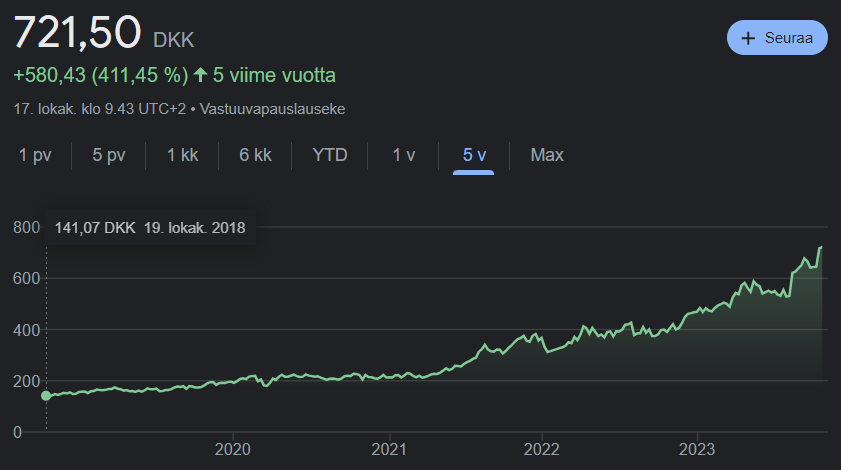Screen dimensions: 841x470
Task: Choose the 1 v time range
Action: click(x=403, y=155)
